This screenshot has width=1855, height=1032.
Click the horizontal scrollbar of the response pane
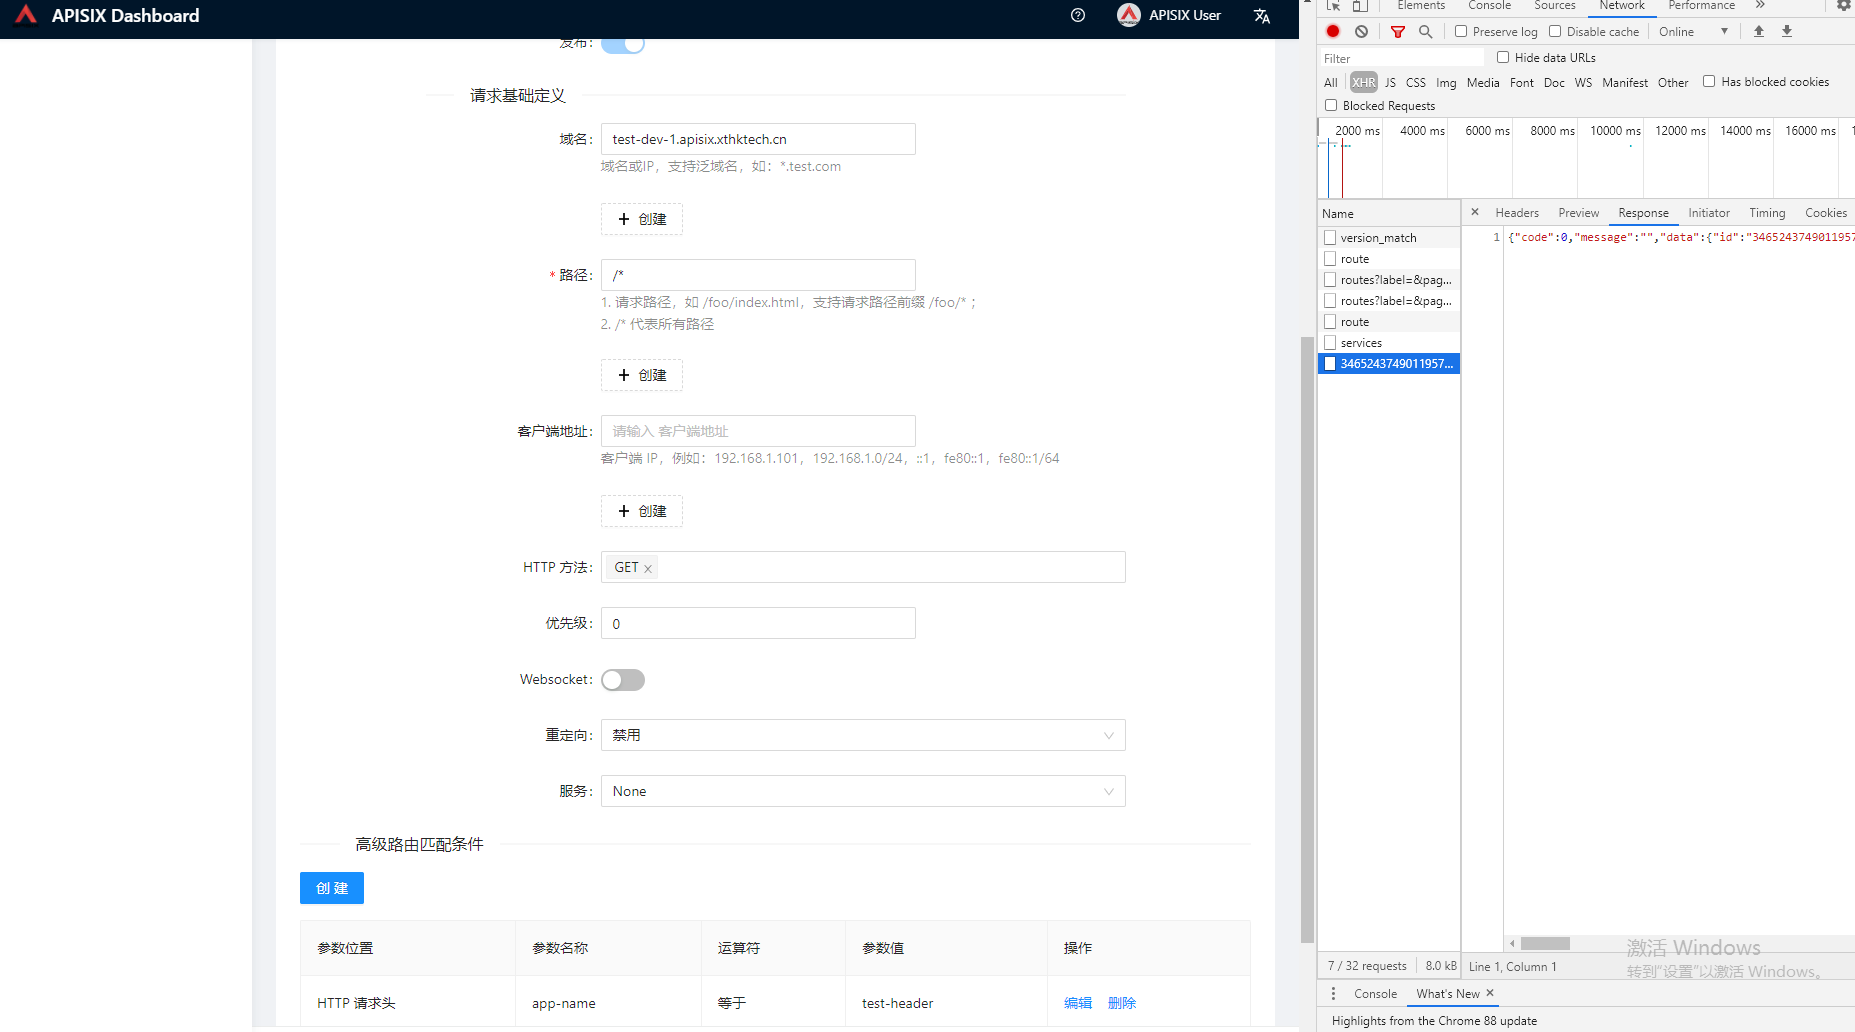1545,943
